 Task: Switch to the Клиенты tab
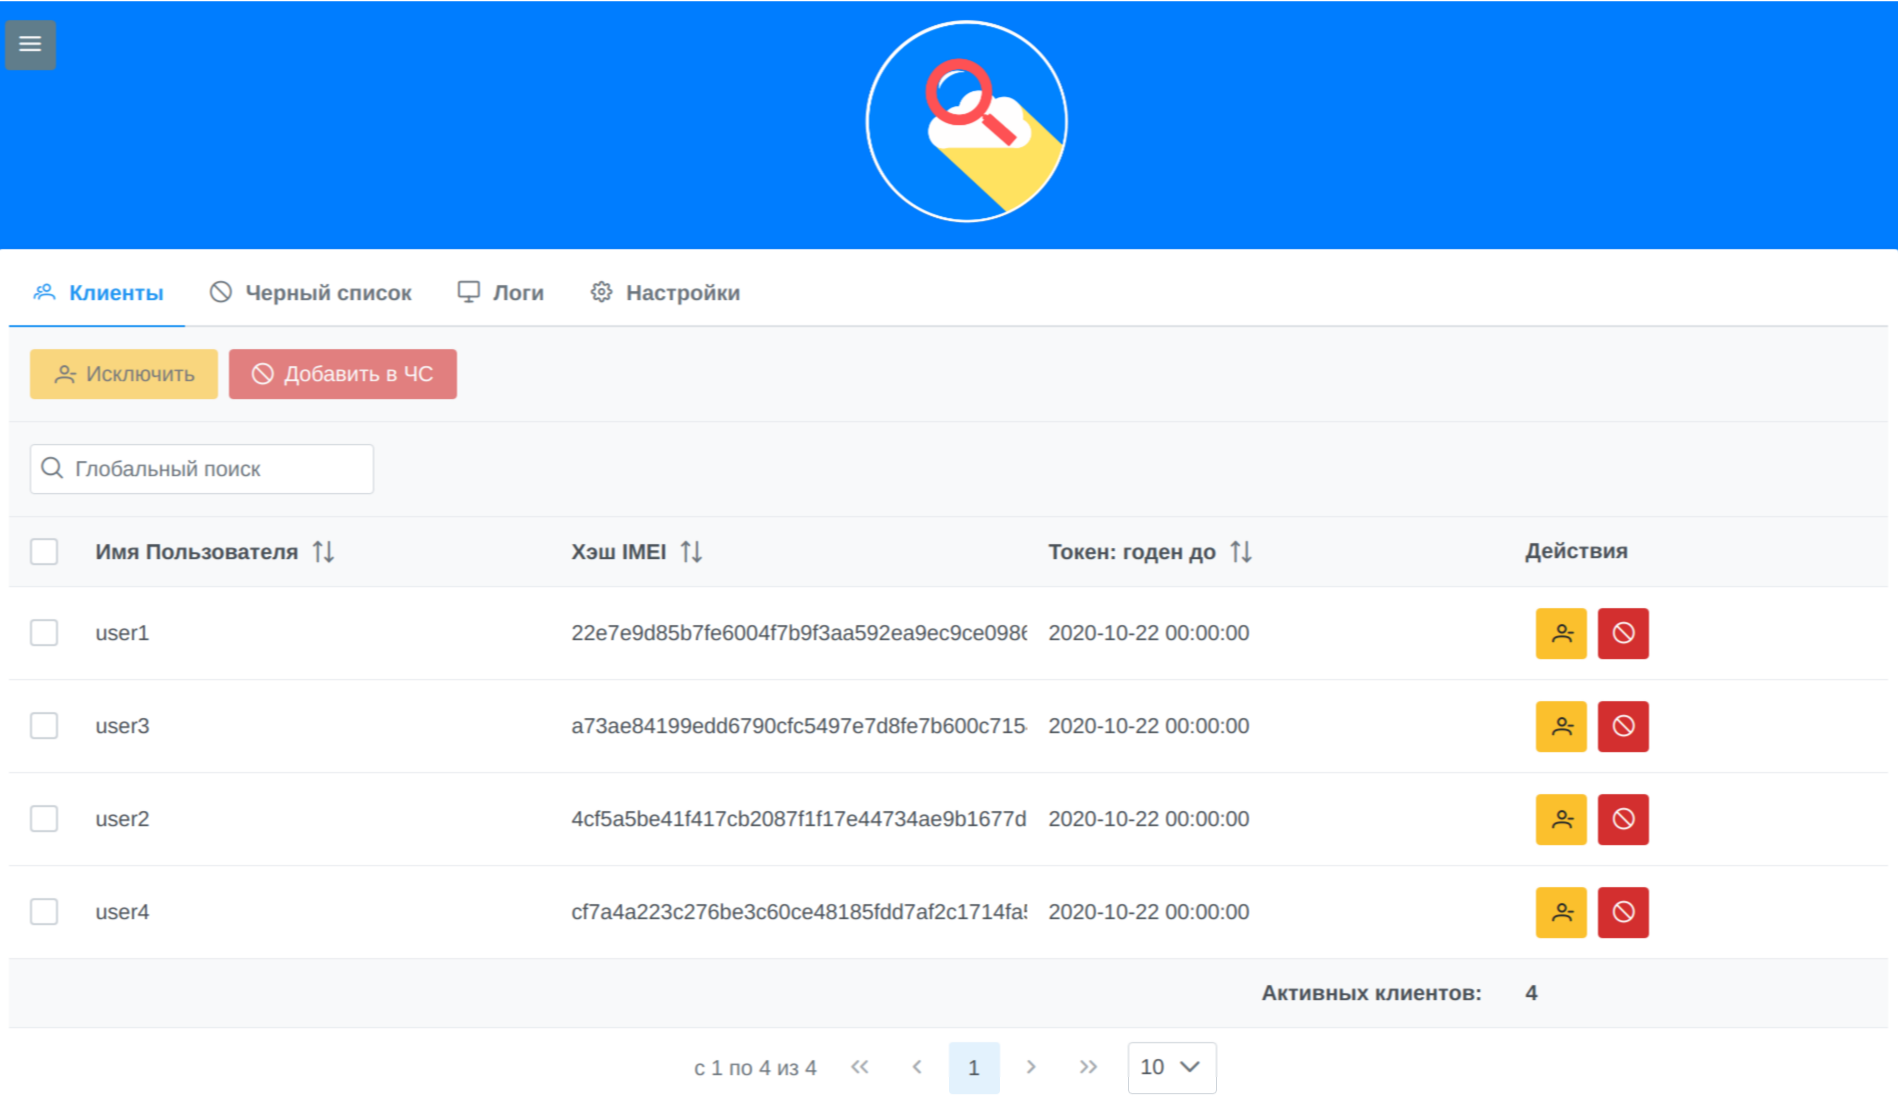click(x=97, y=293)
